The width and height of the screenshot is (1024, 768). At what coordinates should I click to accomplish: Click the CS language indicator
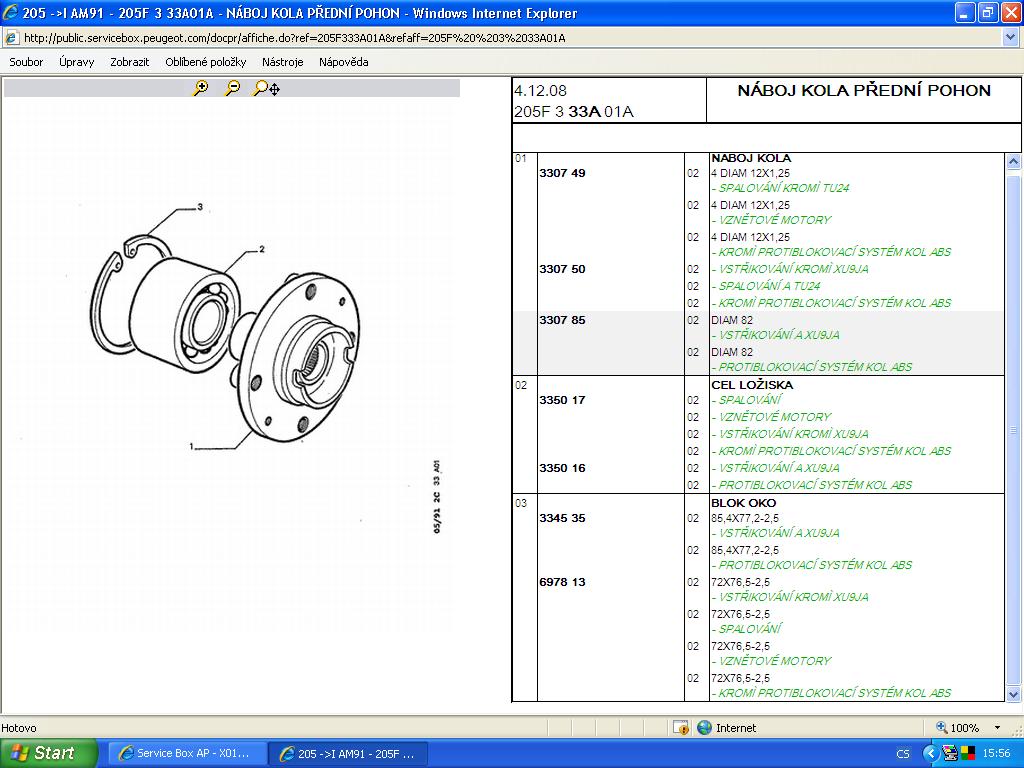pyautogui.click(x=903, y=753)
